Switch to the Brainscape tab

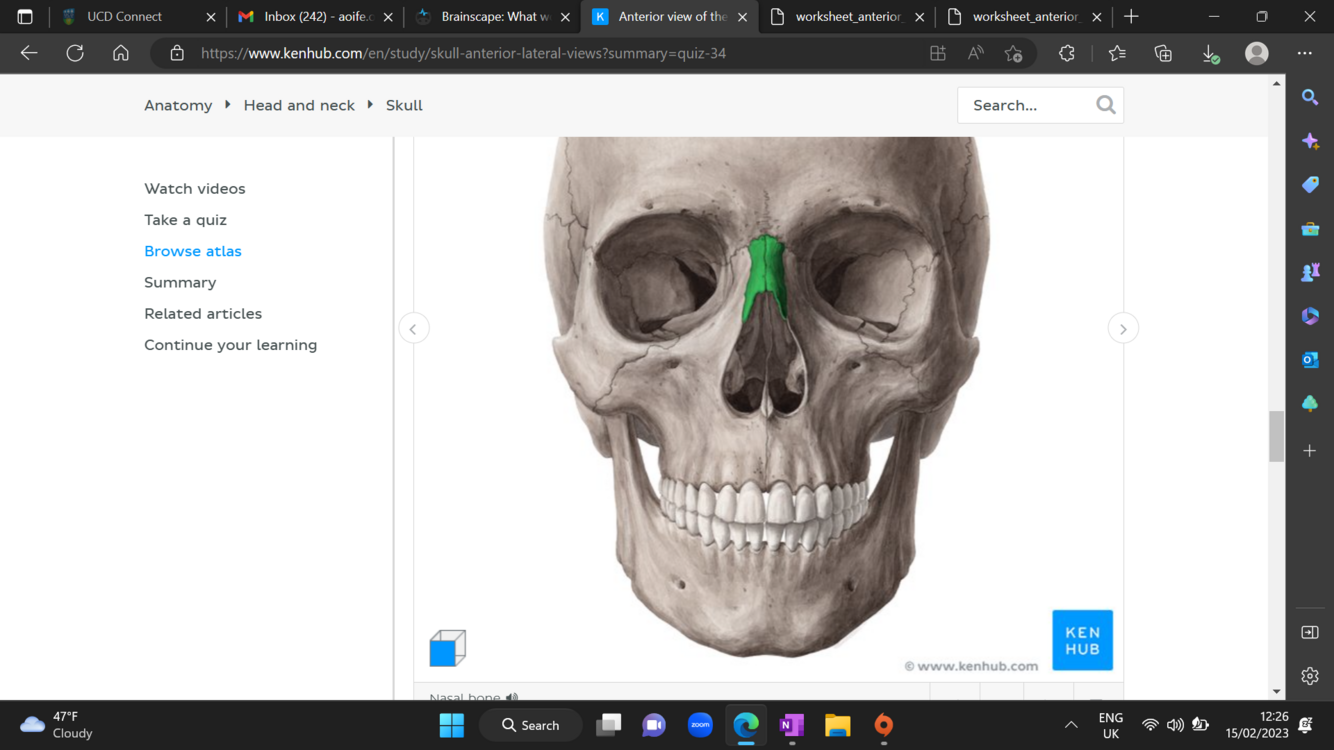[494, 16]
